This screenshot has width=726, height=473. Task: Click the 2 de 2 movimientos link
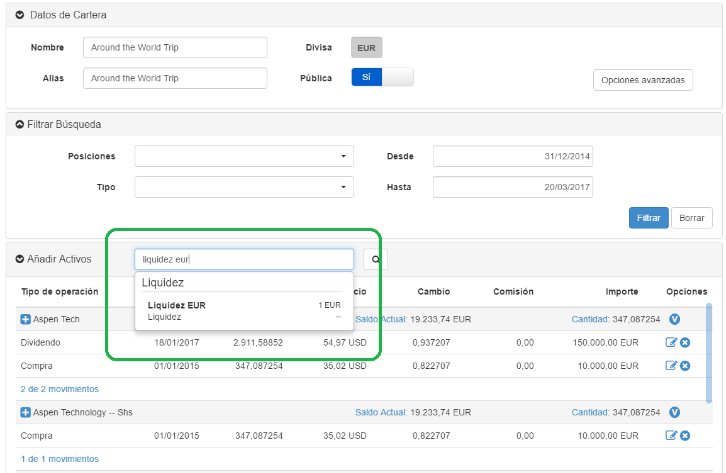point(59,389)
